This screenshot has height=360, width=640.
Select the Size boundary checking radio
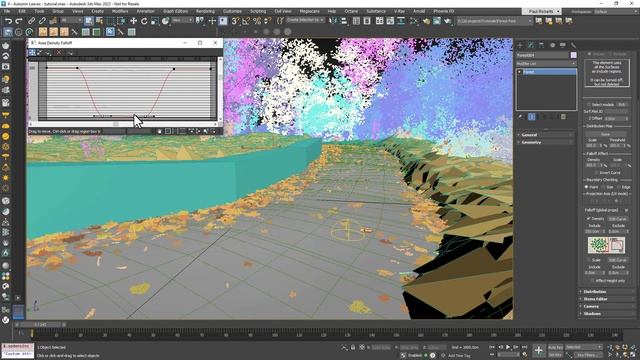(x=603, y=187)
